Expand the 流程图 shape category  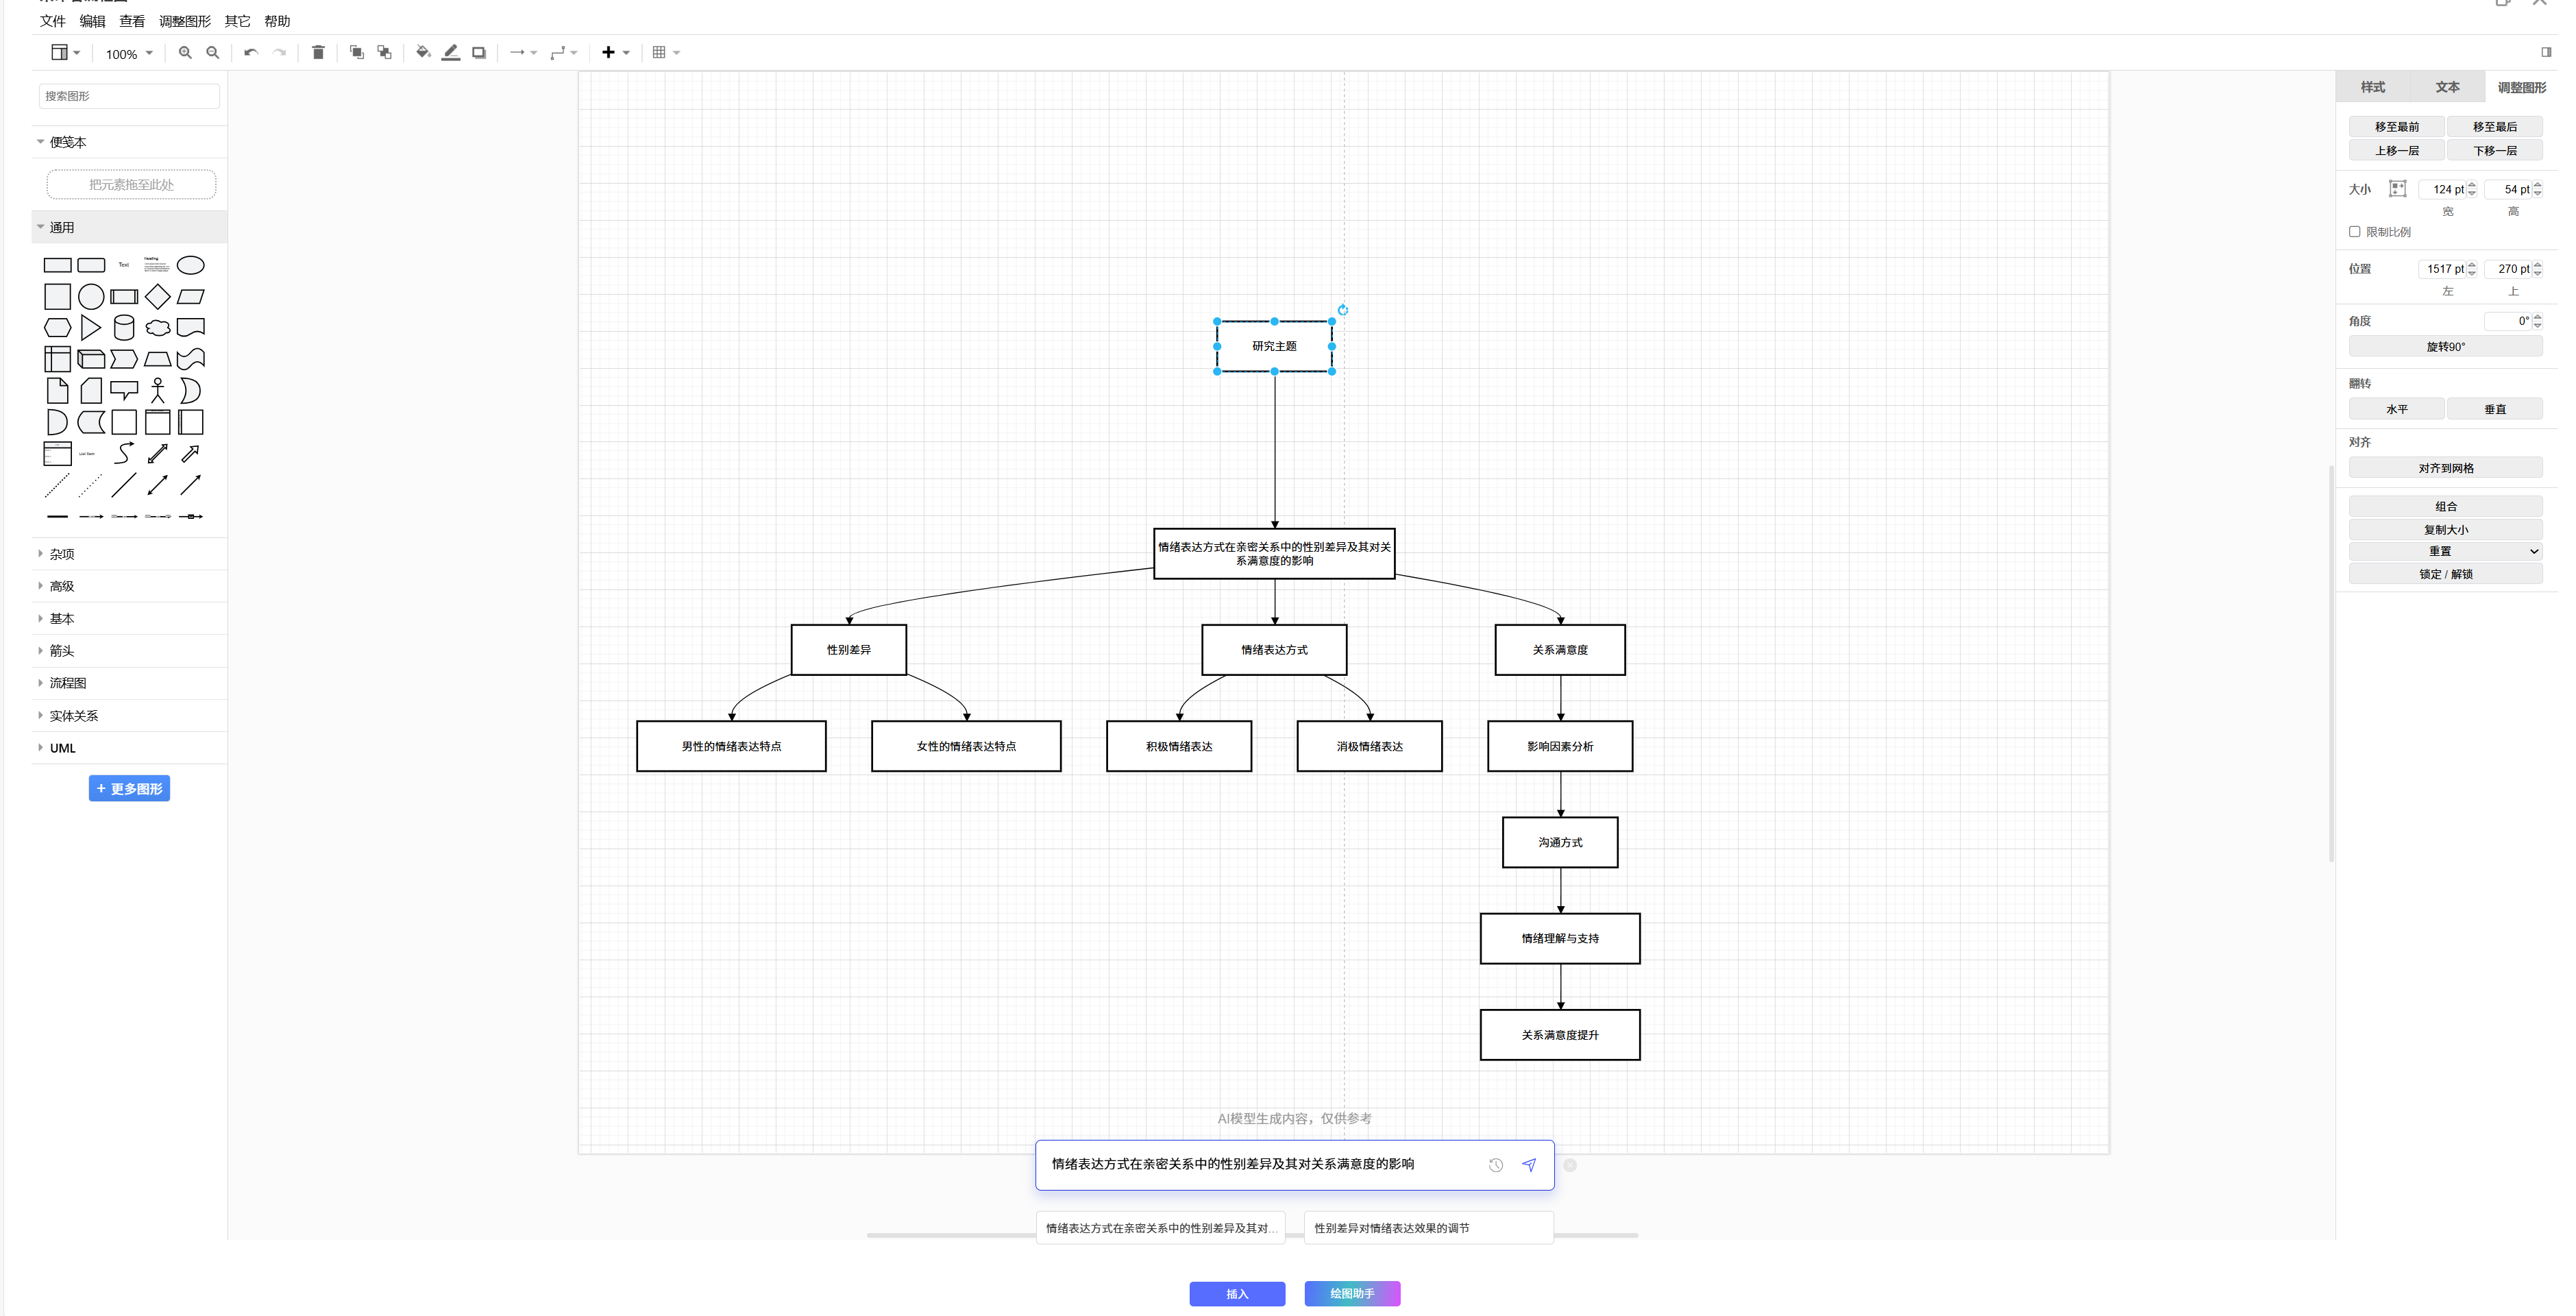(68, 683)
